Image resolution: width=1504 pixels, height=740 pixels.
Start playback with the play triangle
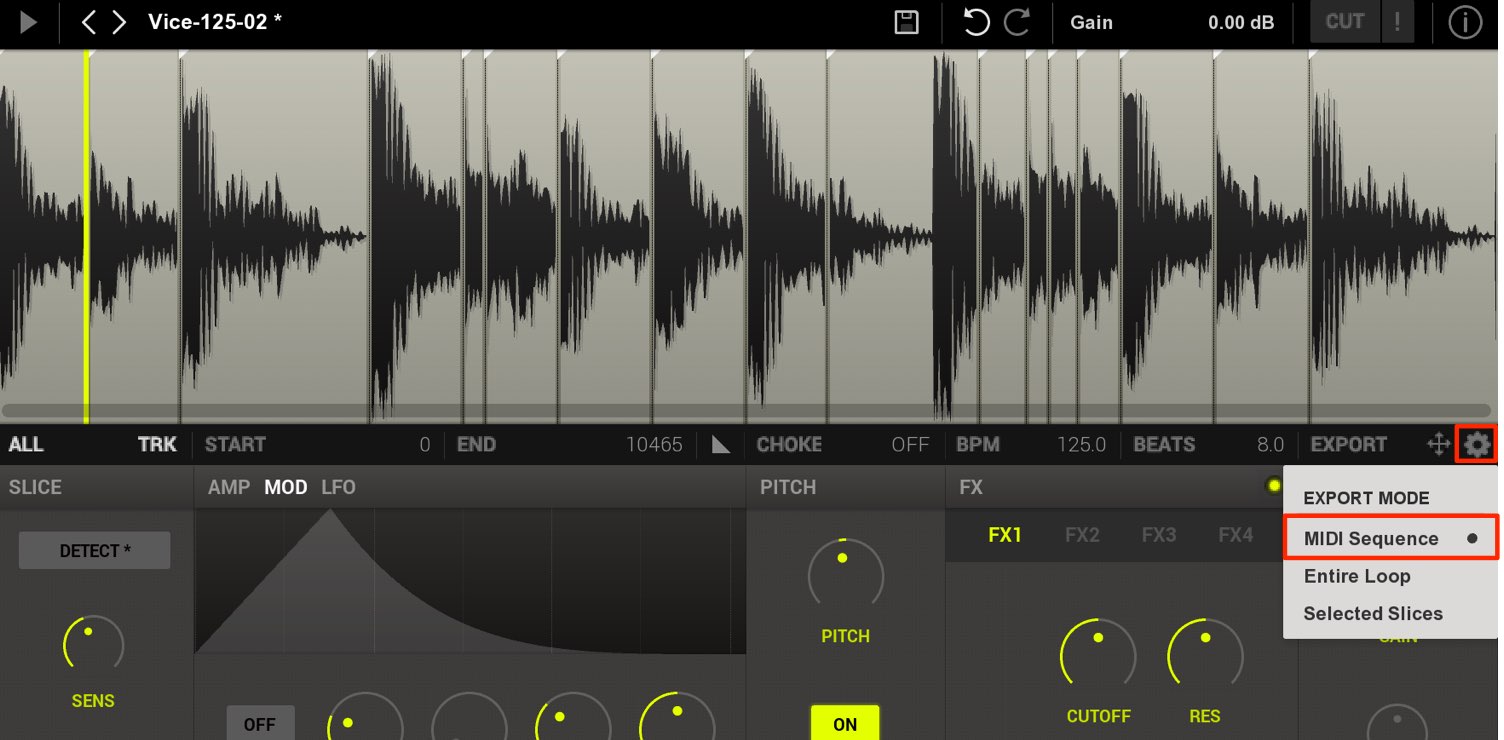click(28, 22)
